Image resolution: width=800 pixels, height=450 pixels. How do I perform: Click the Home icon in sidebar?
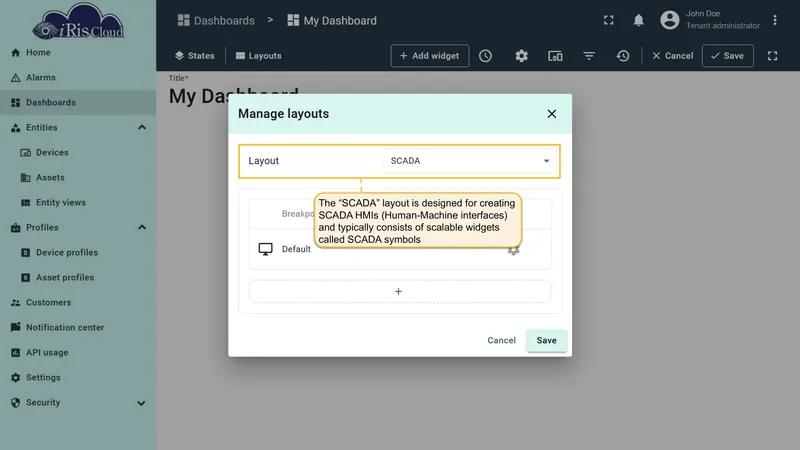click(15, 53)
